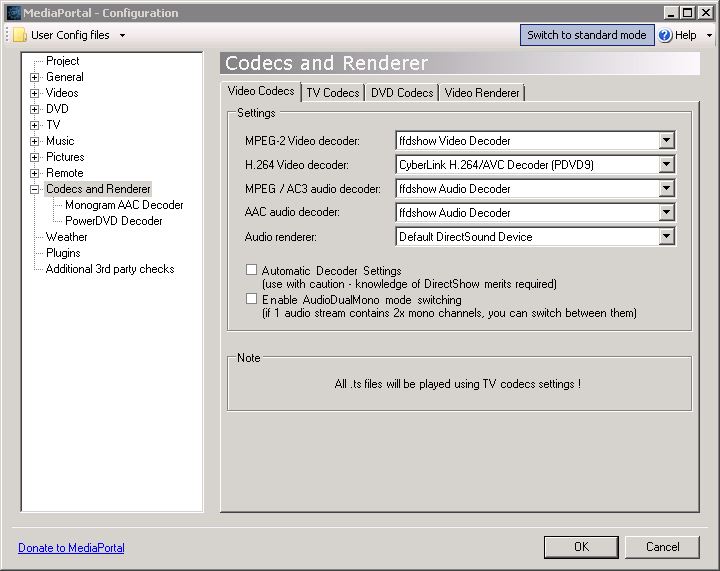Viewport: 720px width, 571px height.
Task: Close the MediaPortal Configuration window
Action: click(706, 13)
